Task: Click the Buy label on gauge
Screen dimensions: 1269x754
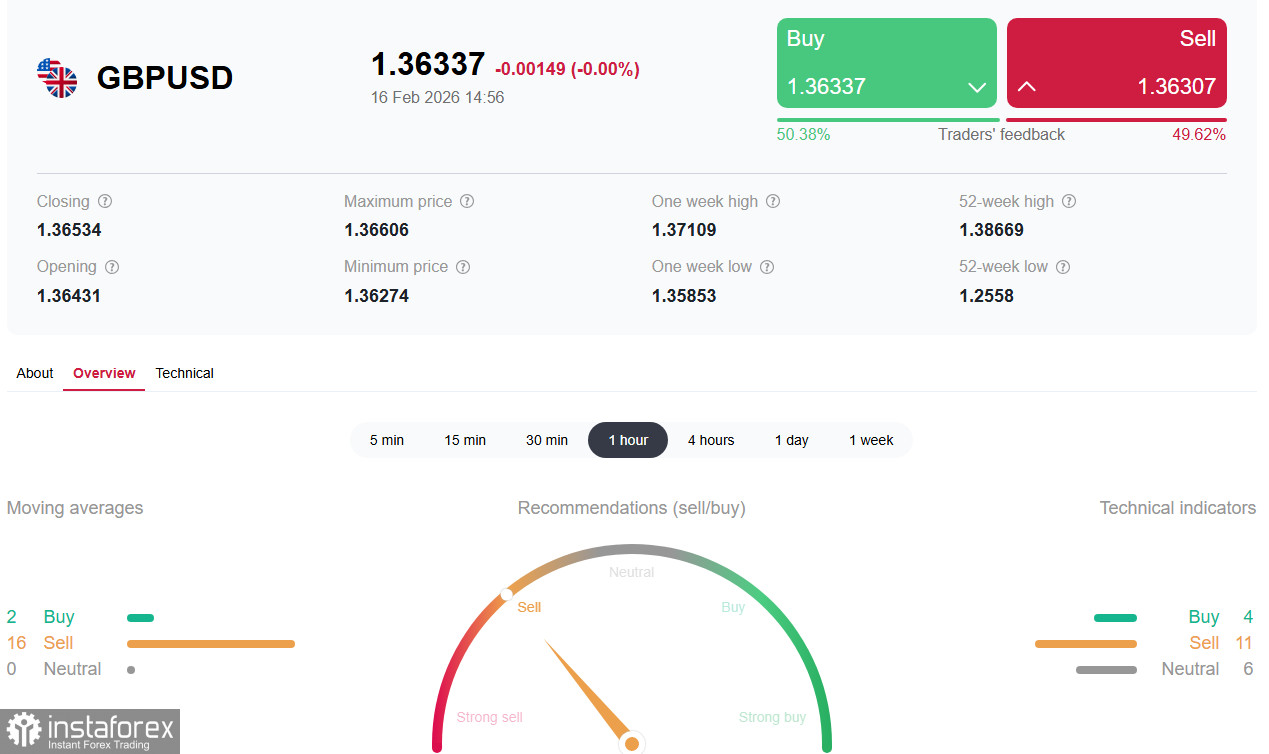Action: (x=733, y=607)
